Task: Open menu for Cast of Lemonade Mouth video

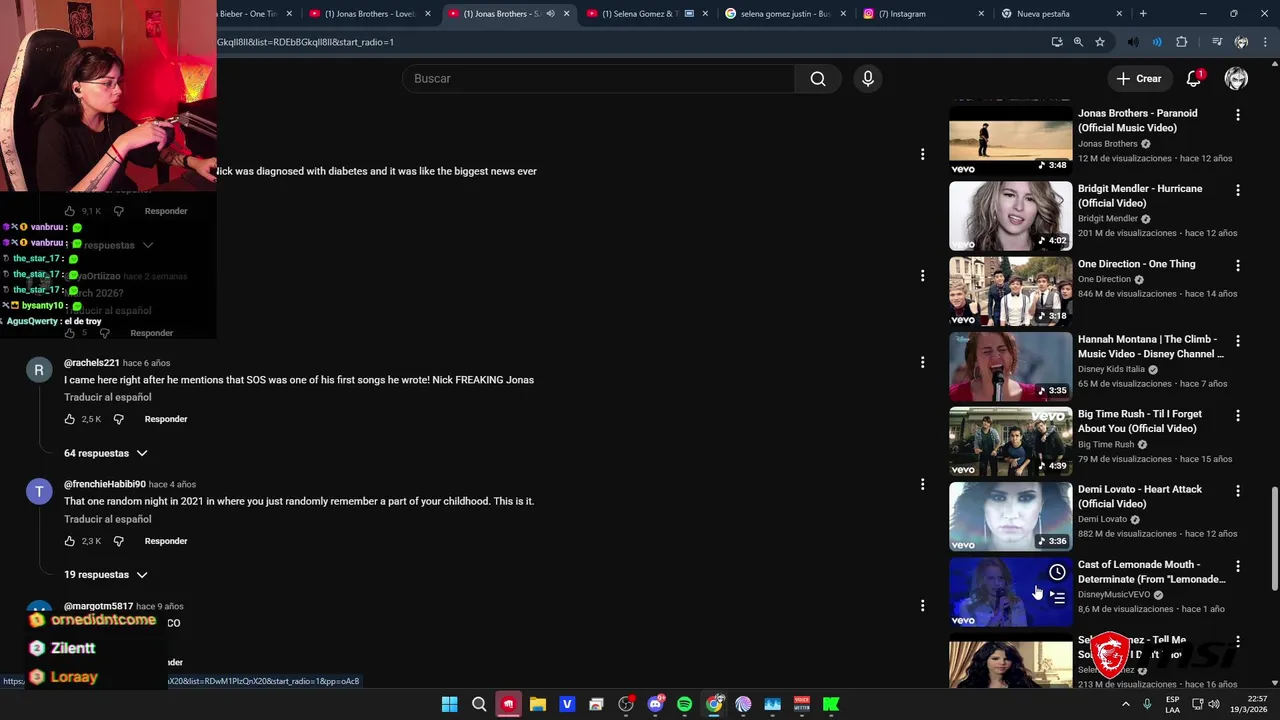Action: click(1238, 566)
